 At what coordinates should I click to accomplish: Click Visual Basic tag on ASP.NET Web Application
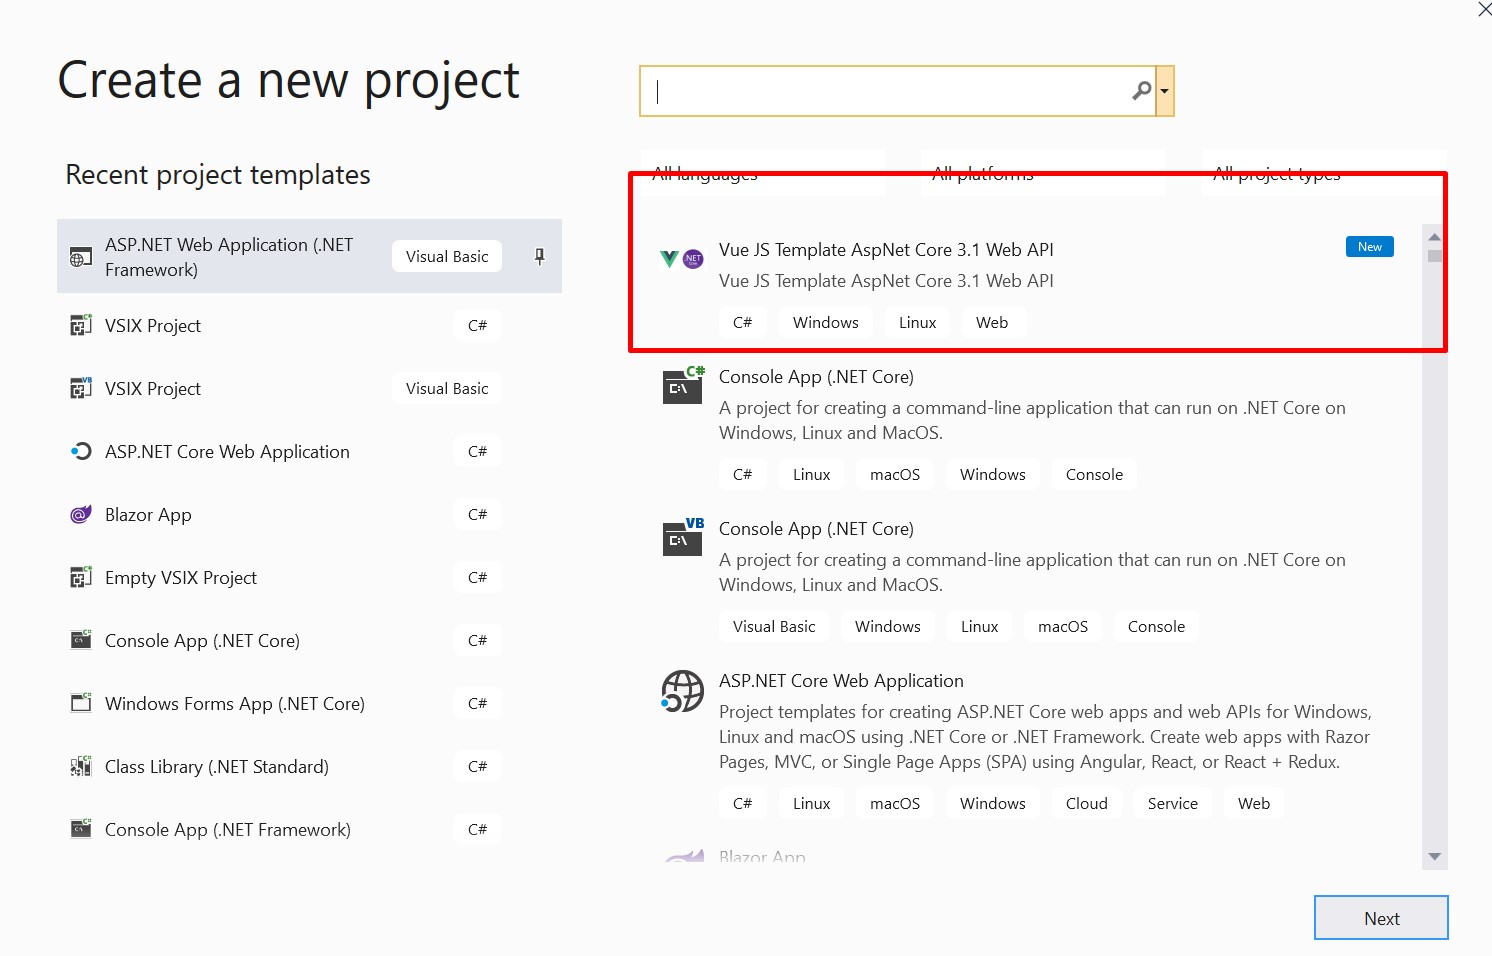coord(447,256)
